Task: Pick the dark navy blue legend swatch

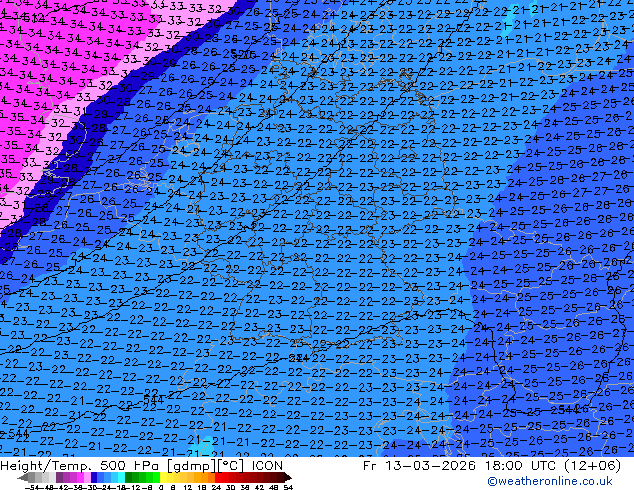Action: pos(94,477)
